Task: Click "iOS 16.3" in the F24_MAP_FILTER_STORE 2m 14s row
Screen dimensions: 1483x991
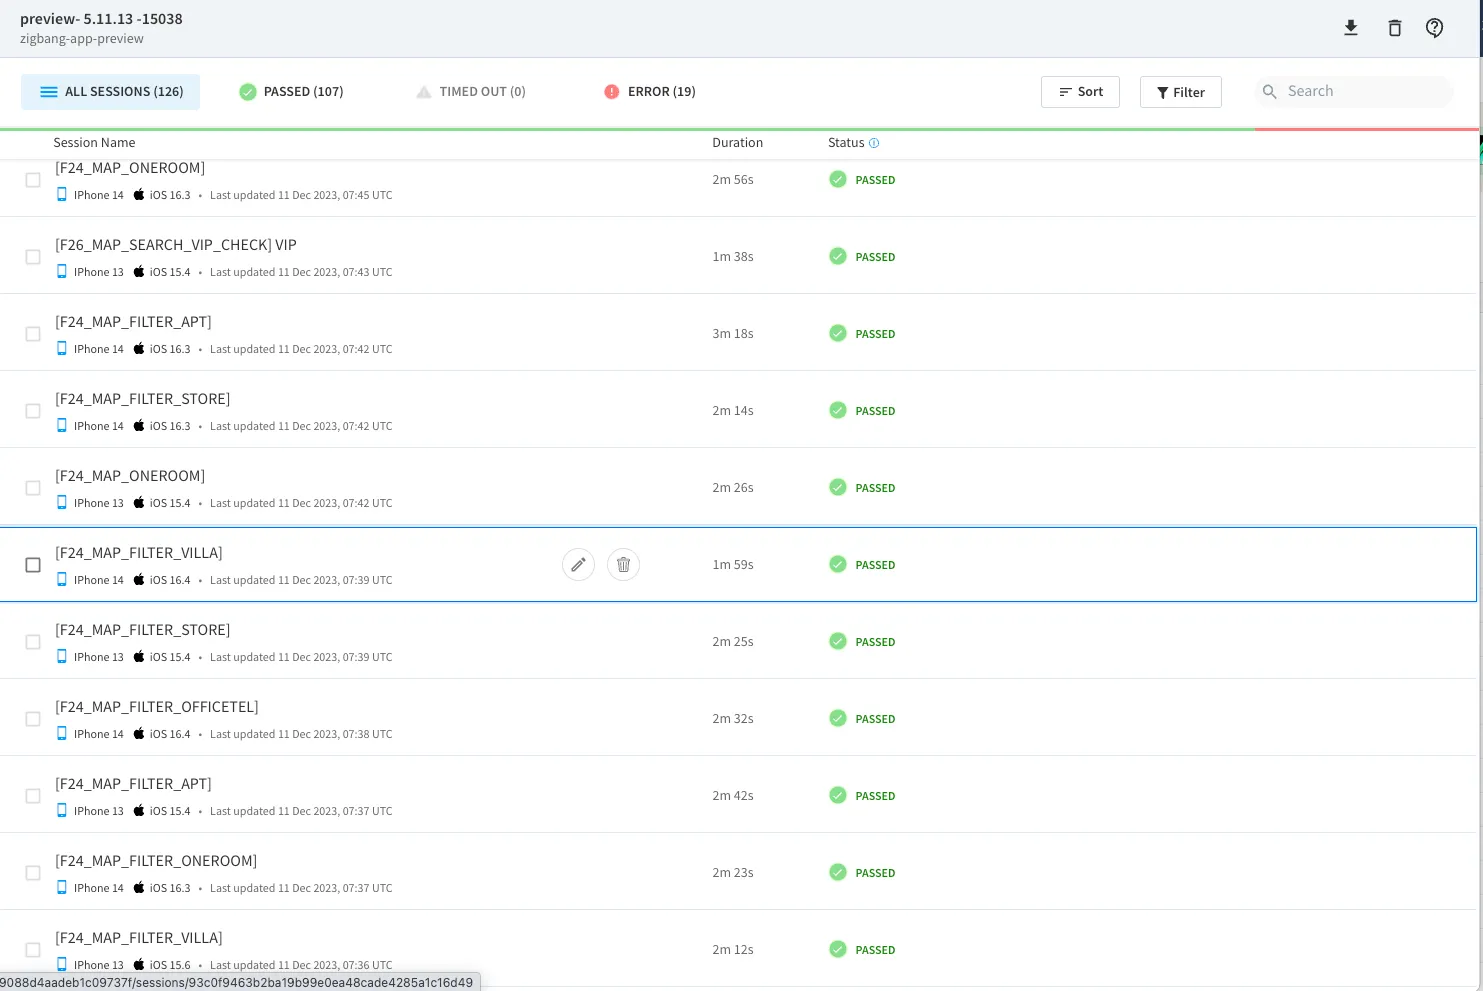Action: coord(170,426)
